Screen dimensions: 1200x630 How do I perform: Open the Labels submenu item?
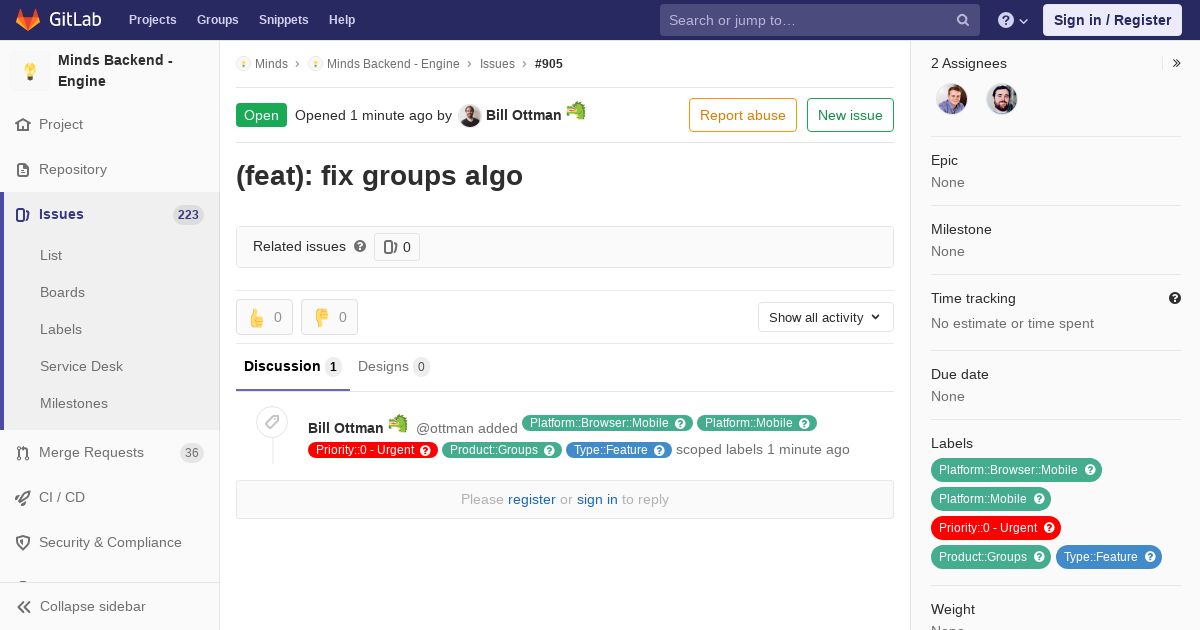(61, 329)
